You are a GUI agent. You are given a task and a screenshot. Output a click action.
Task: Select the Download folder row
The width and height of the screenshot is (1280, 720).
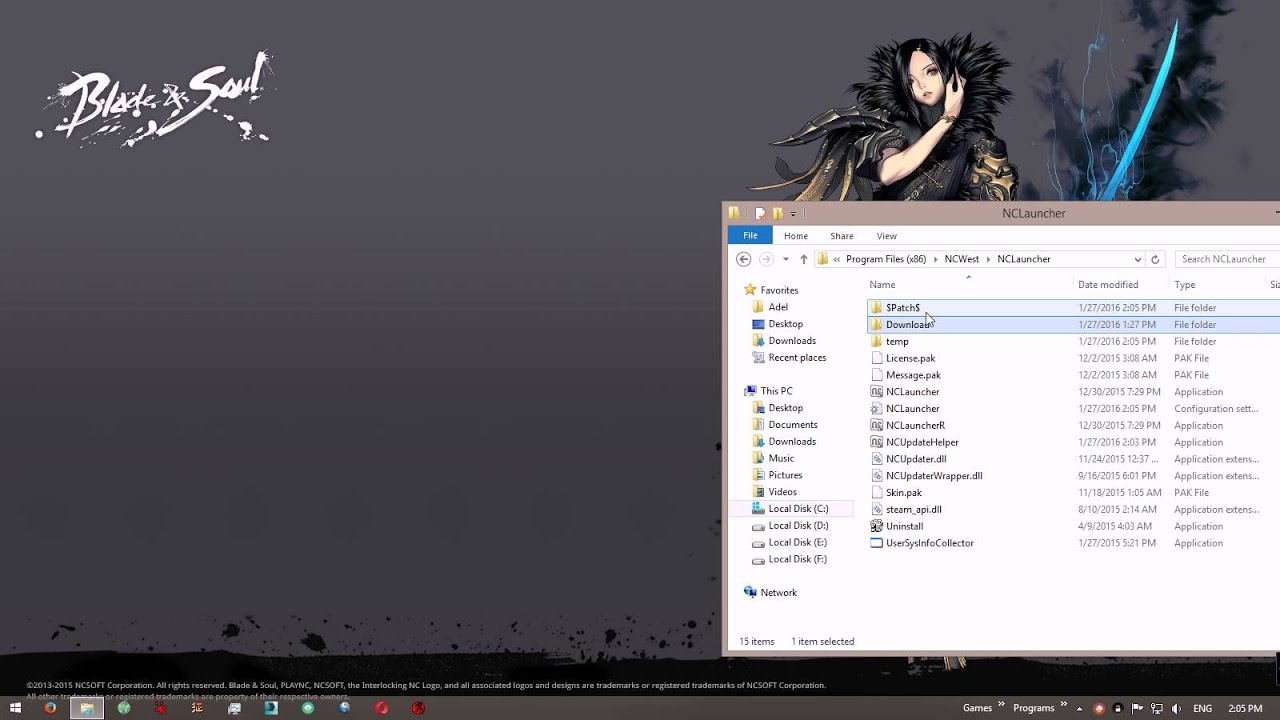[1073, 324]
